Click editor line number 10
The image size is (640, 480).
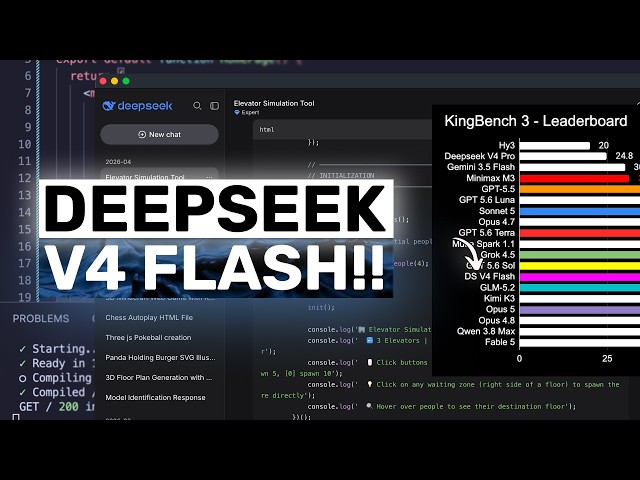[24, 144]
